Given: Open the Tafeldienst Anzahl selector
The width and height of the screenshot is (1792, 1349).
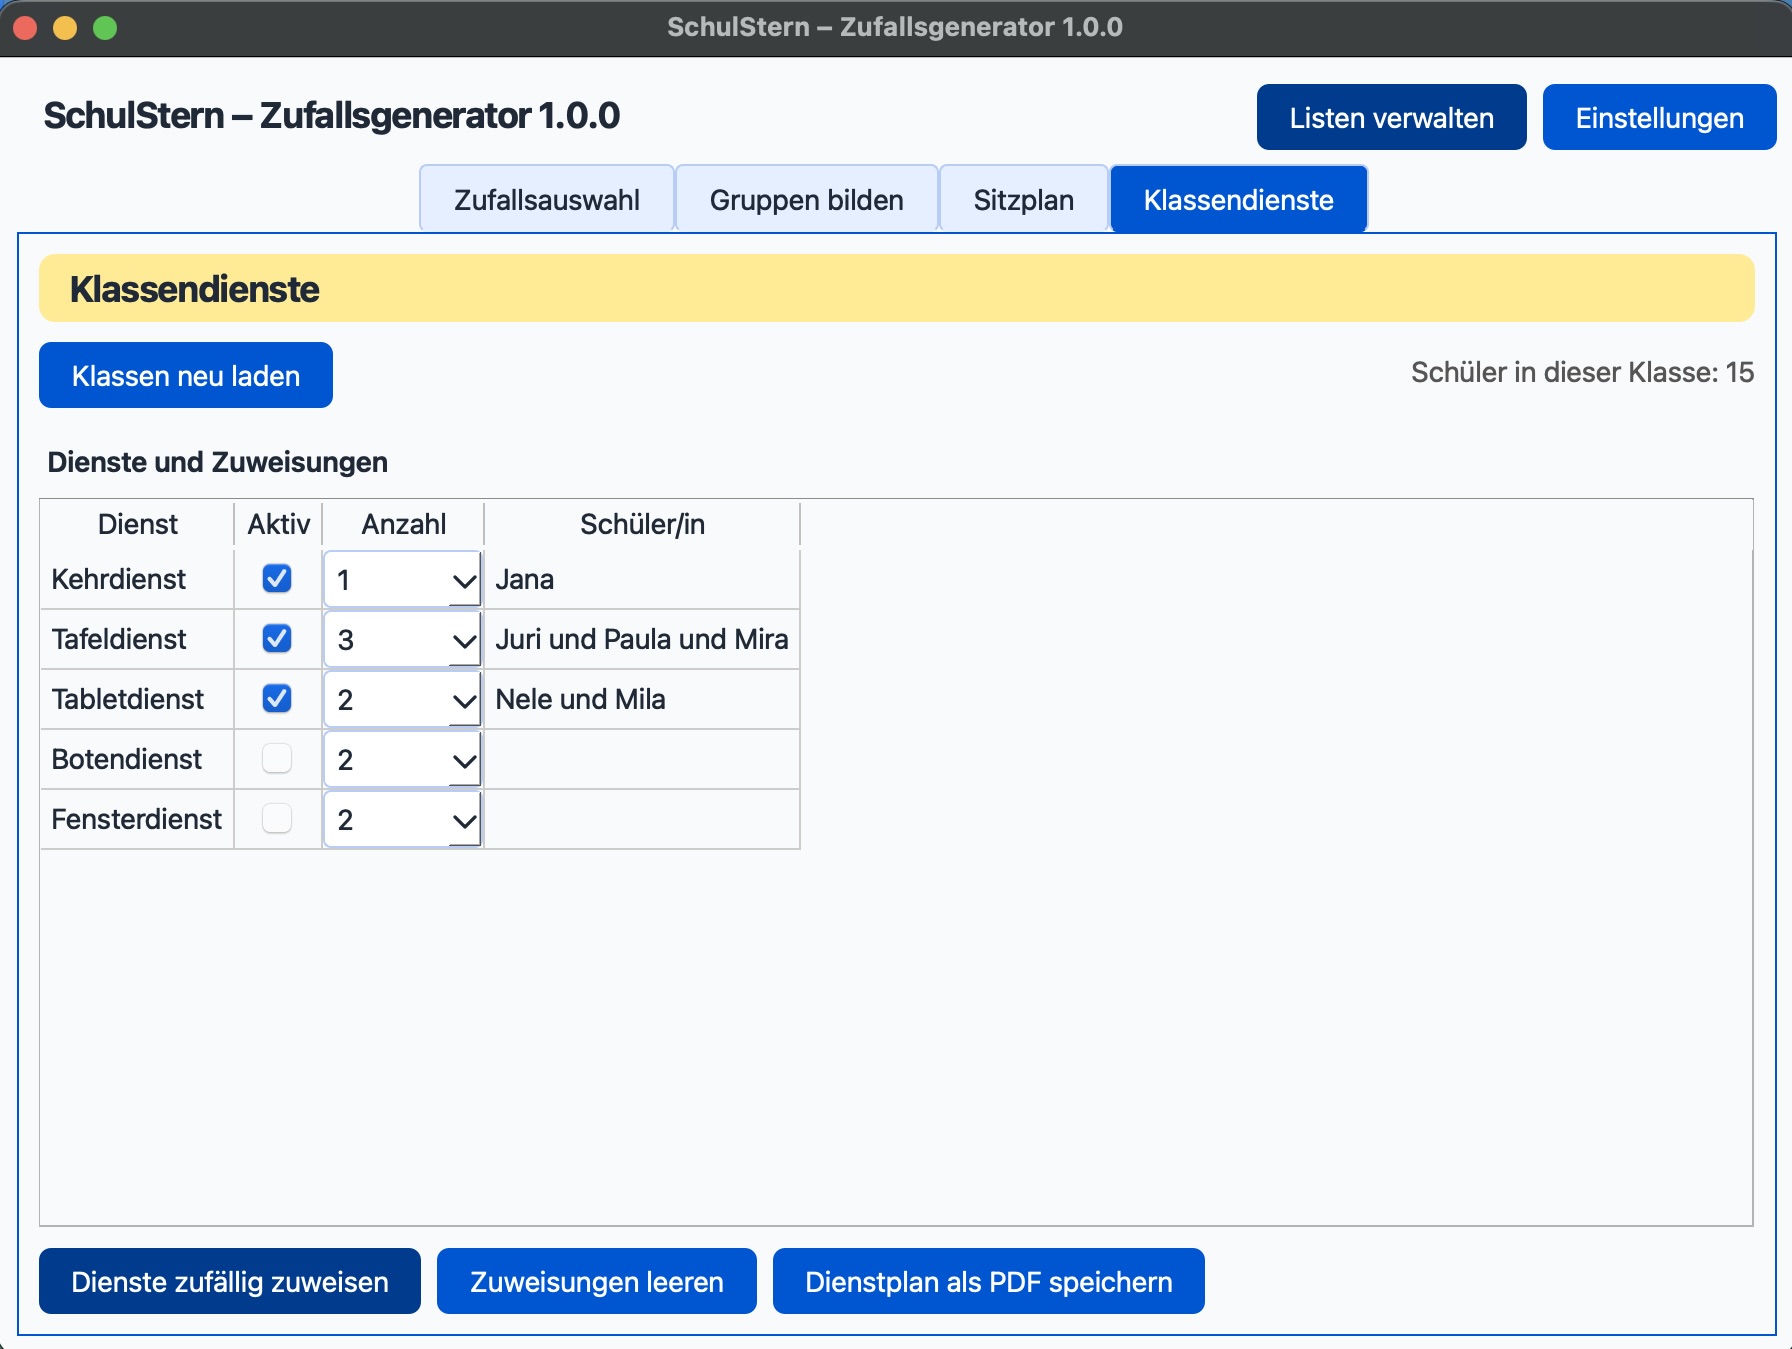Looking at the screenshot, I should click(401, 639).
